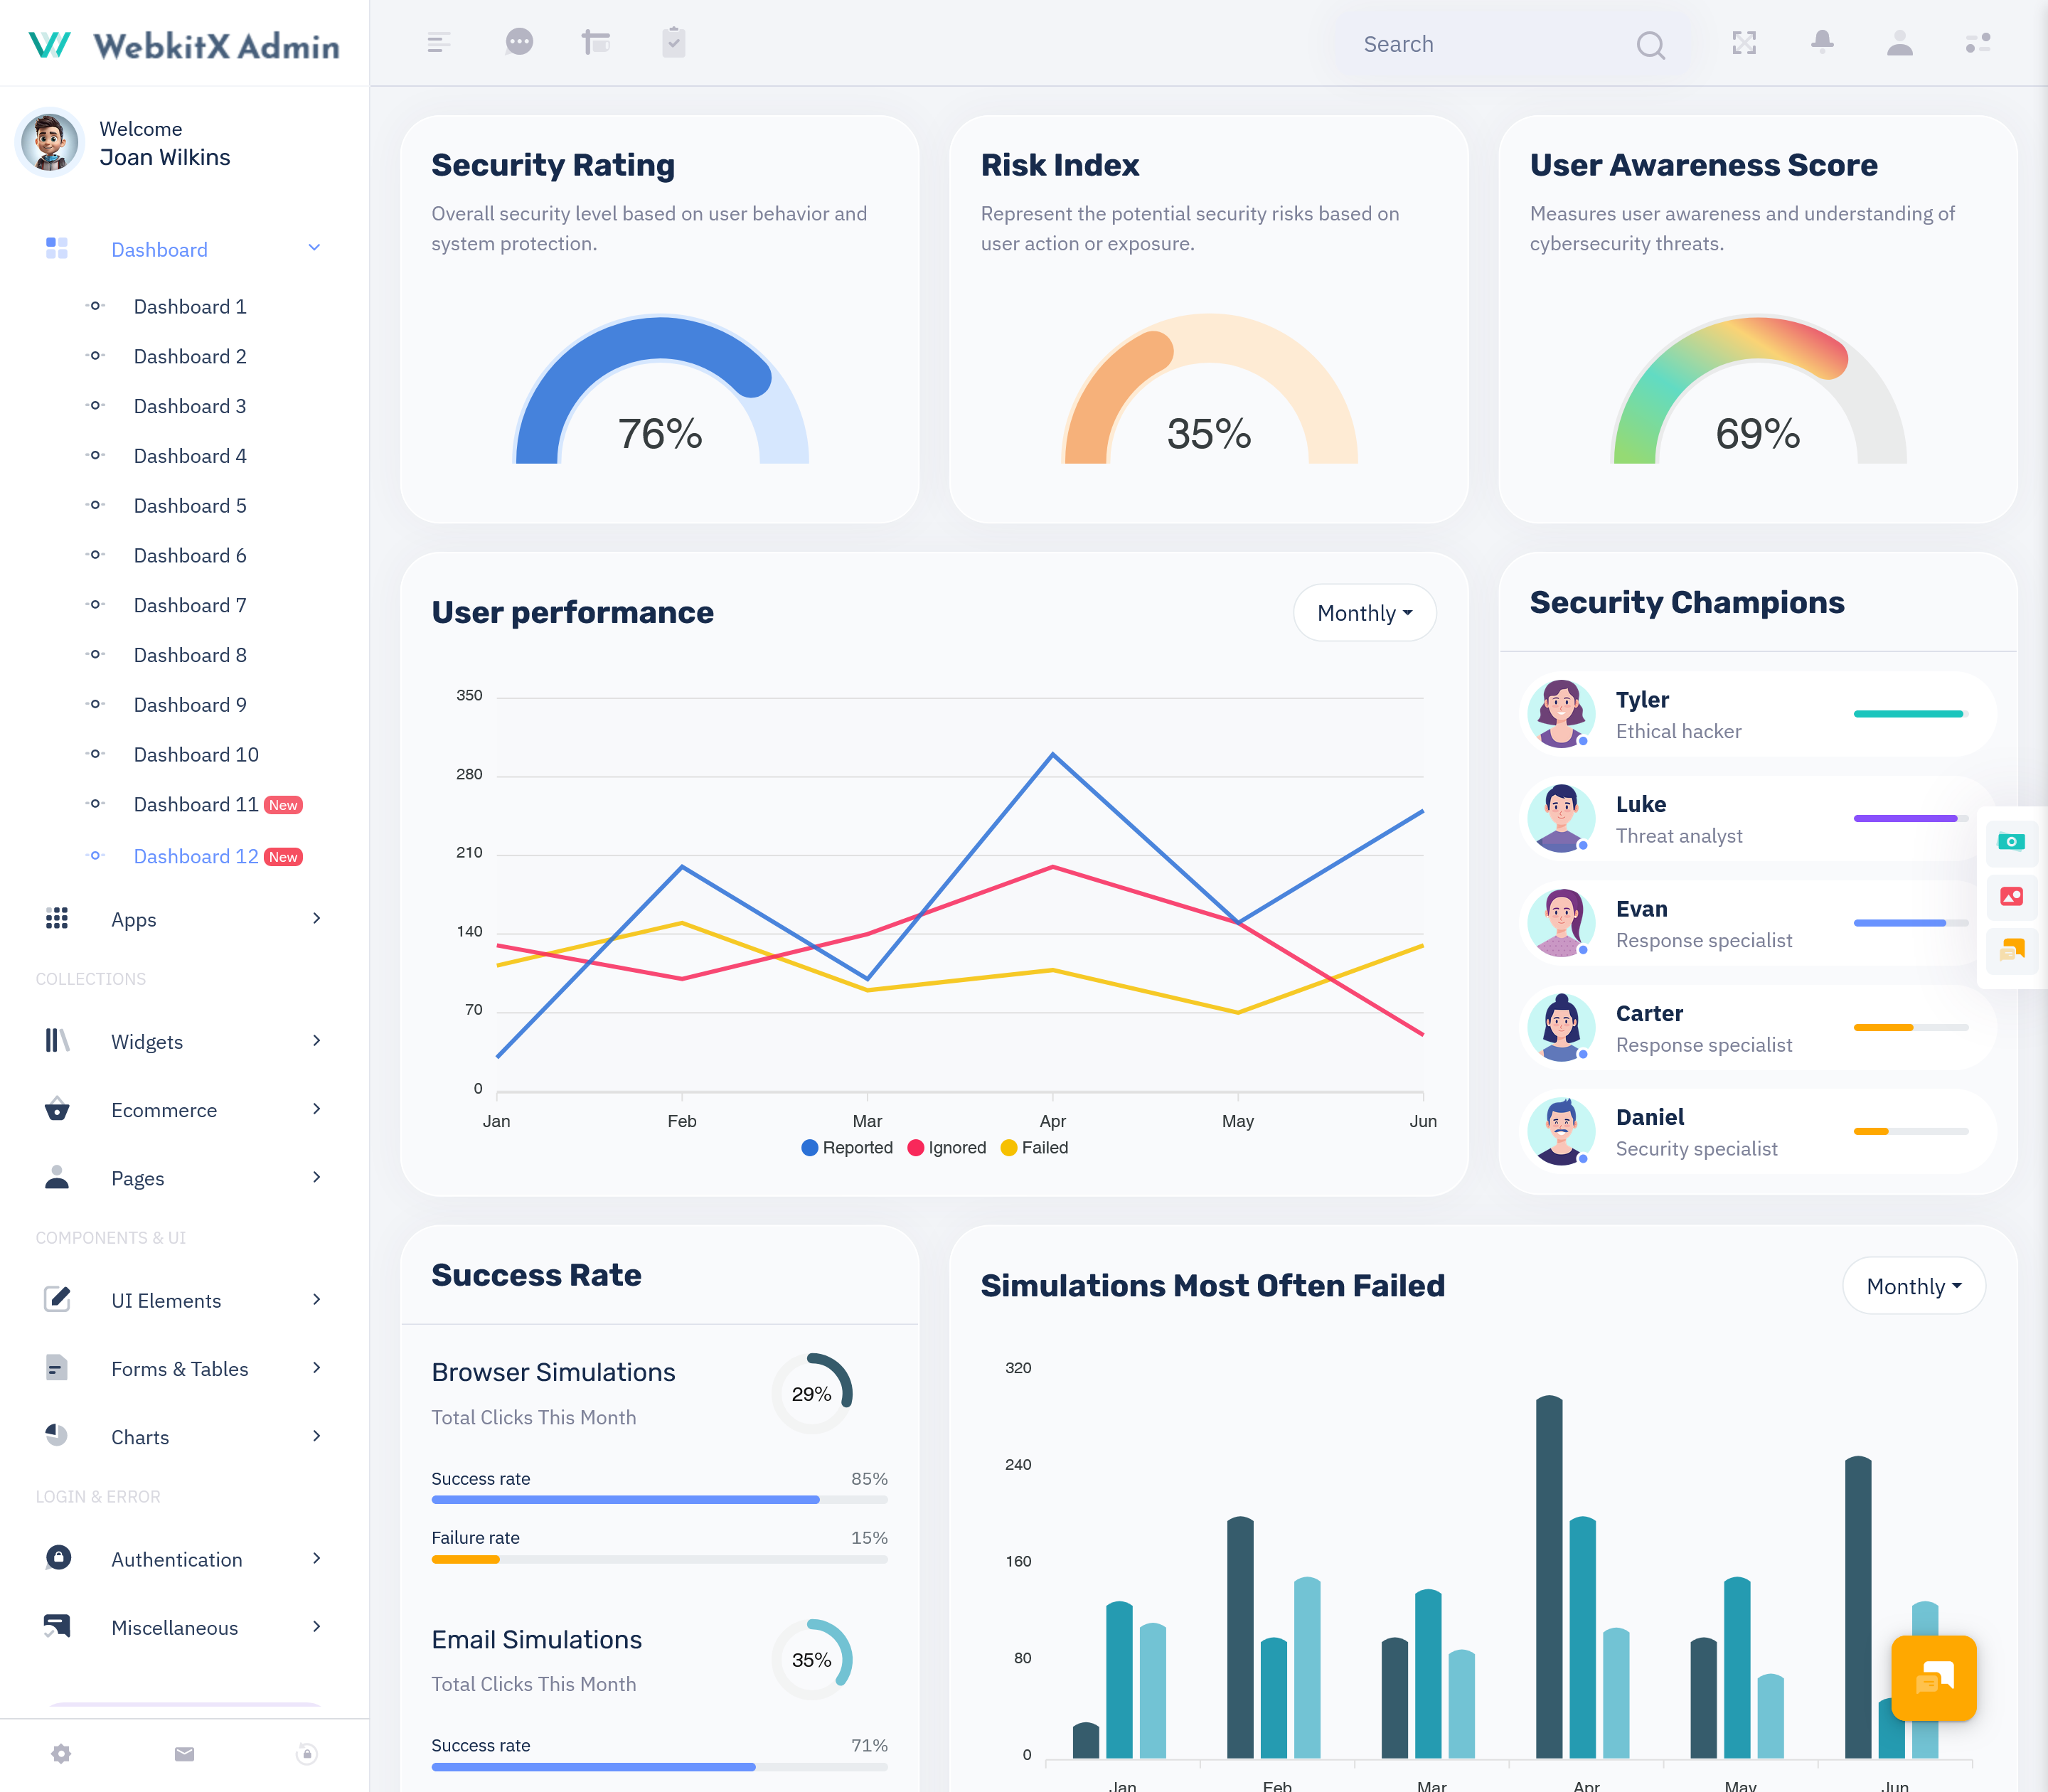Open the taskboard icon in top bar
2048x1792 pixels.
point(596,42)
